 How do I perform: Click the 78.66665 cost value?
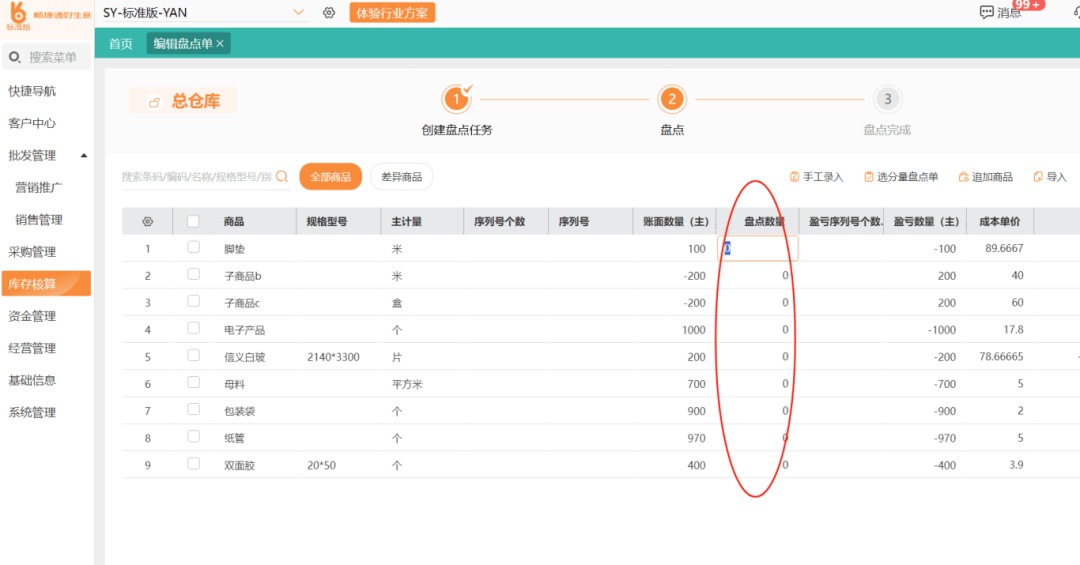click(1001, 356)
